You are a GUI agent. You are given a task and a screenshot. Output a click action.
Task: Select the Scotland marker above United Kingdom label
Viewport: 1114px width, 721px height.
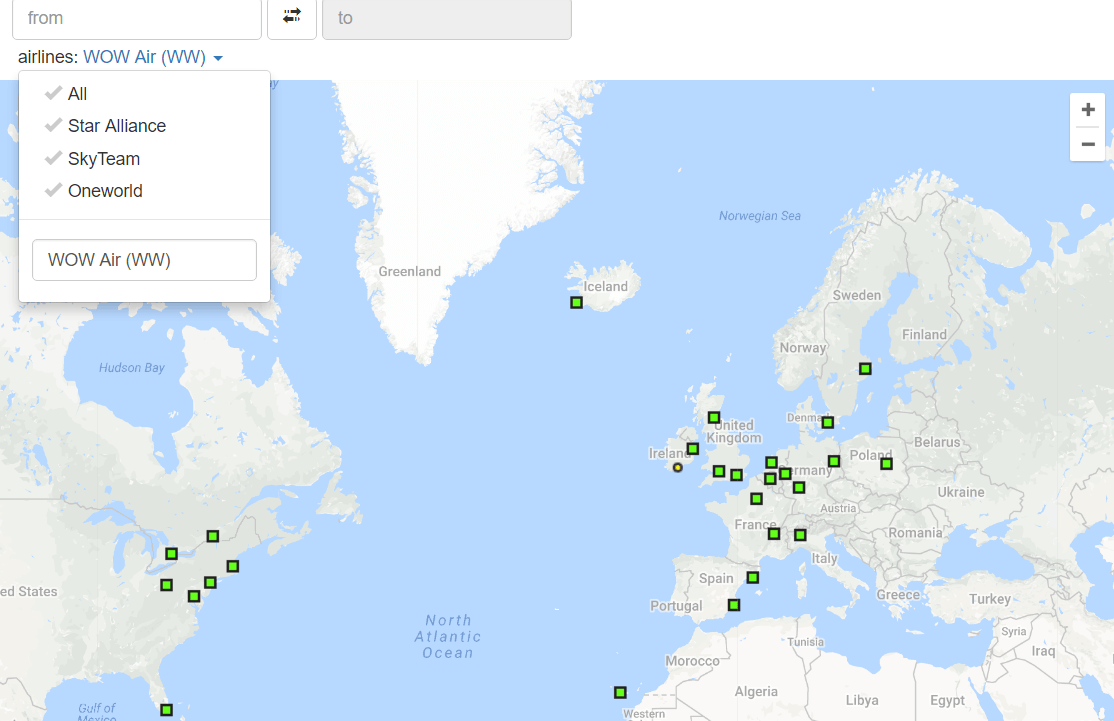(714, 418)
